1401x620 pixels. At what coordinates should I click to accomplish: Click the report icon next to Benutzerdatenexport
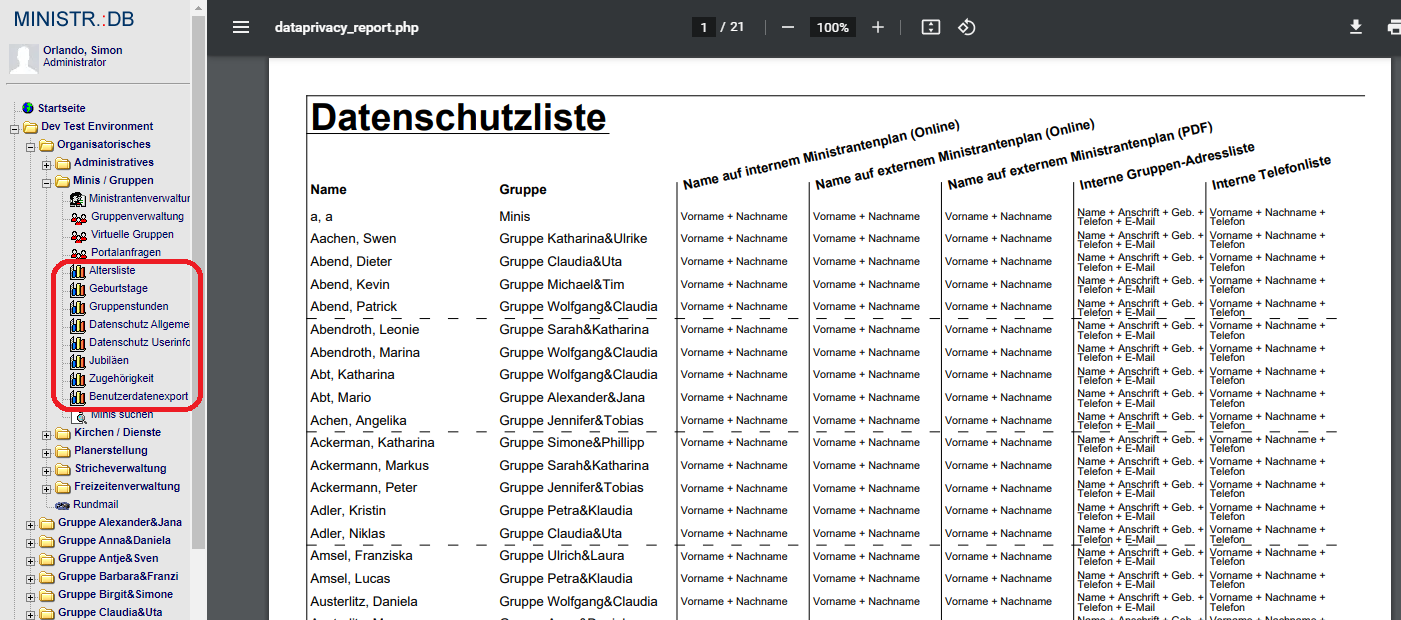78,397
